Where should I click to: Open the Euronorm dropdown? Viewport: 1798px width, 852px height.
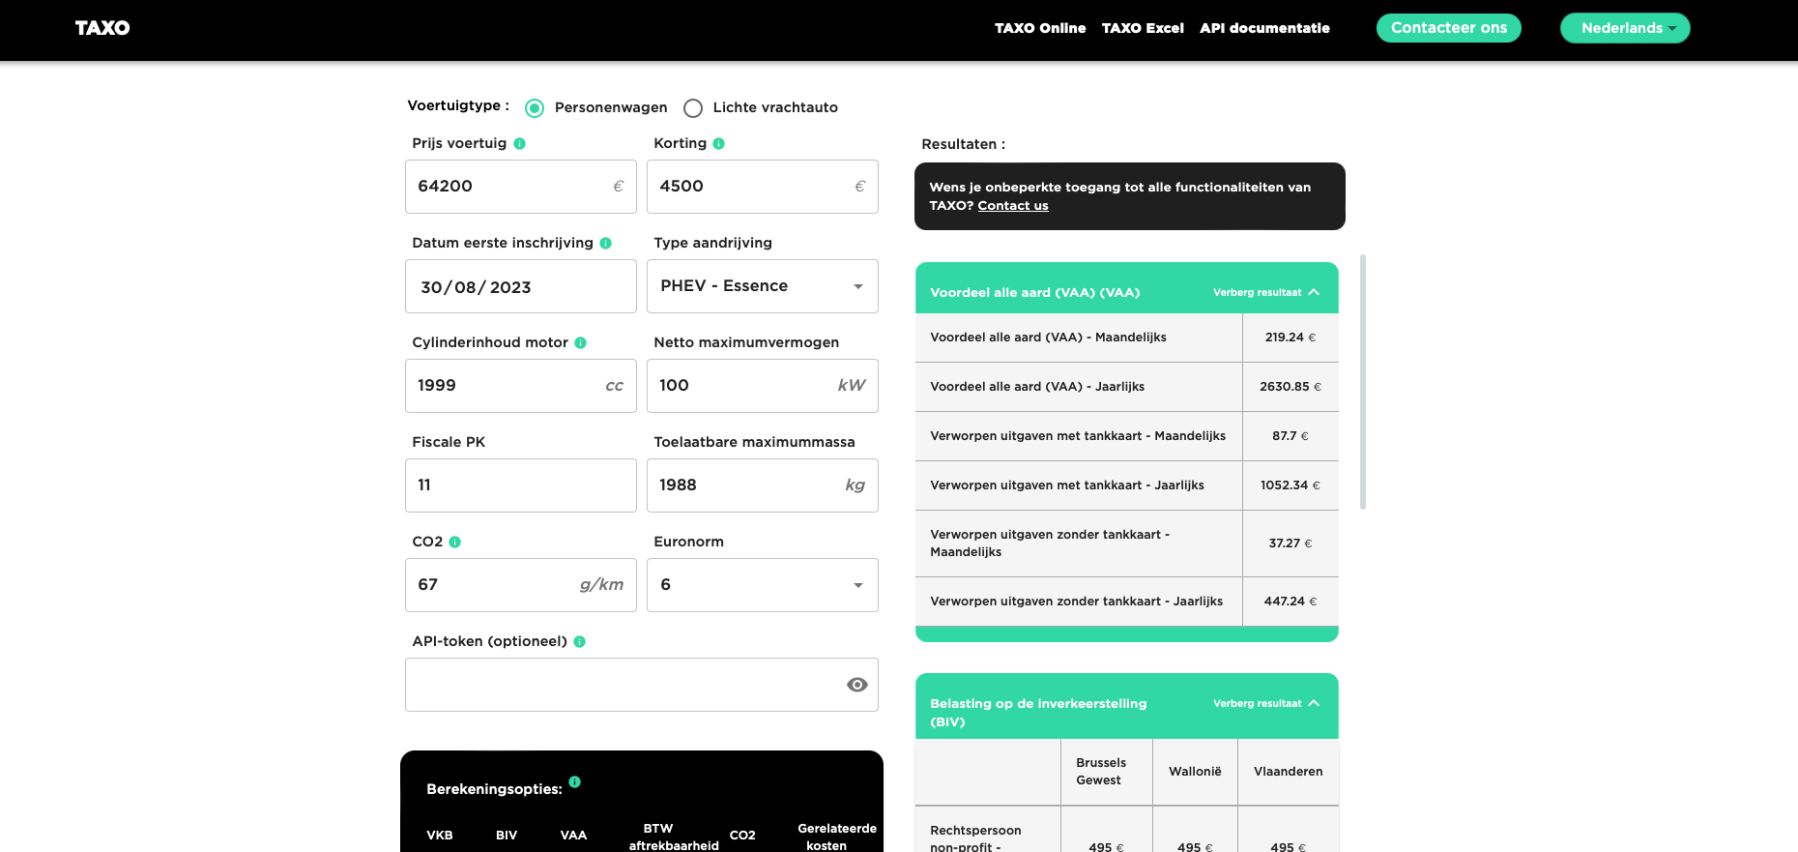point(762,585)
